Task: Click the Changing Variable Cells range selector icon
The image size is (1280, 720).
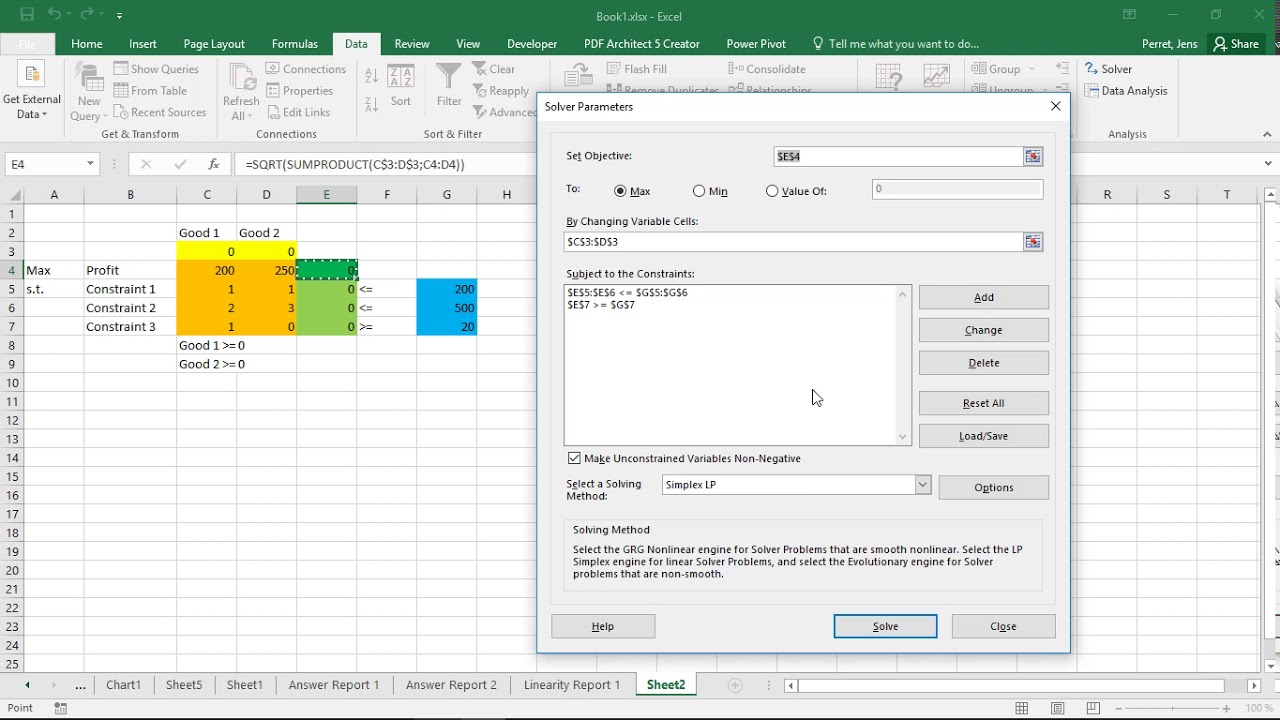Action: [1032, 242]
